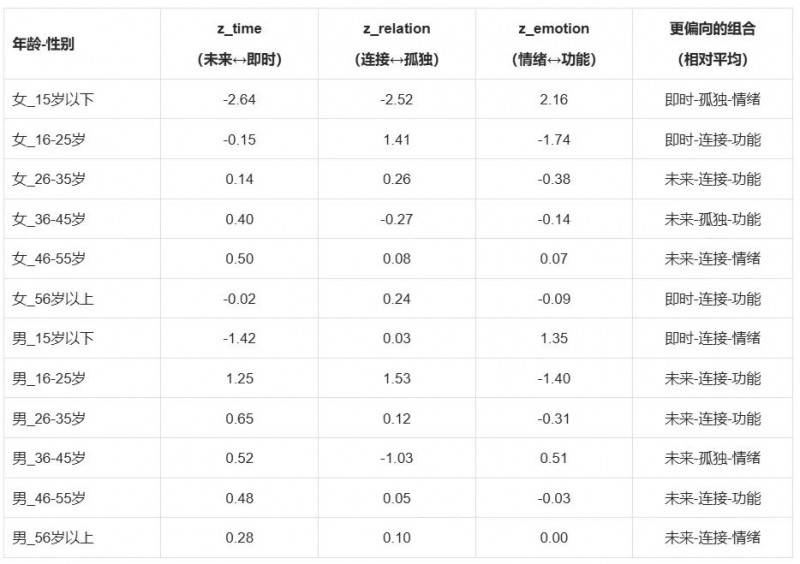Click the 男_26-35岁 row label
This screenshot has height=564, width=800.
pyautogui.click(x=49, y=418)
